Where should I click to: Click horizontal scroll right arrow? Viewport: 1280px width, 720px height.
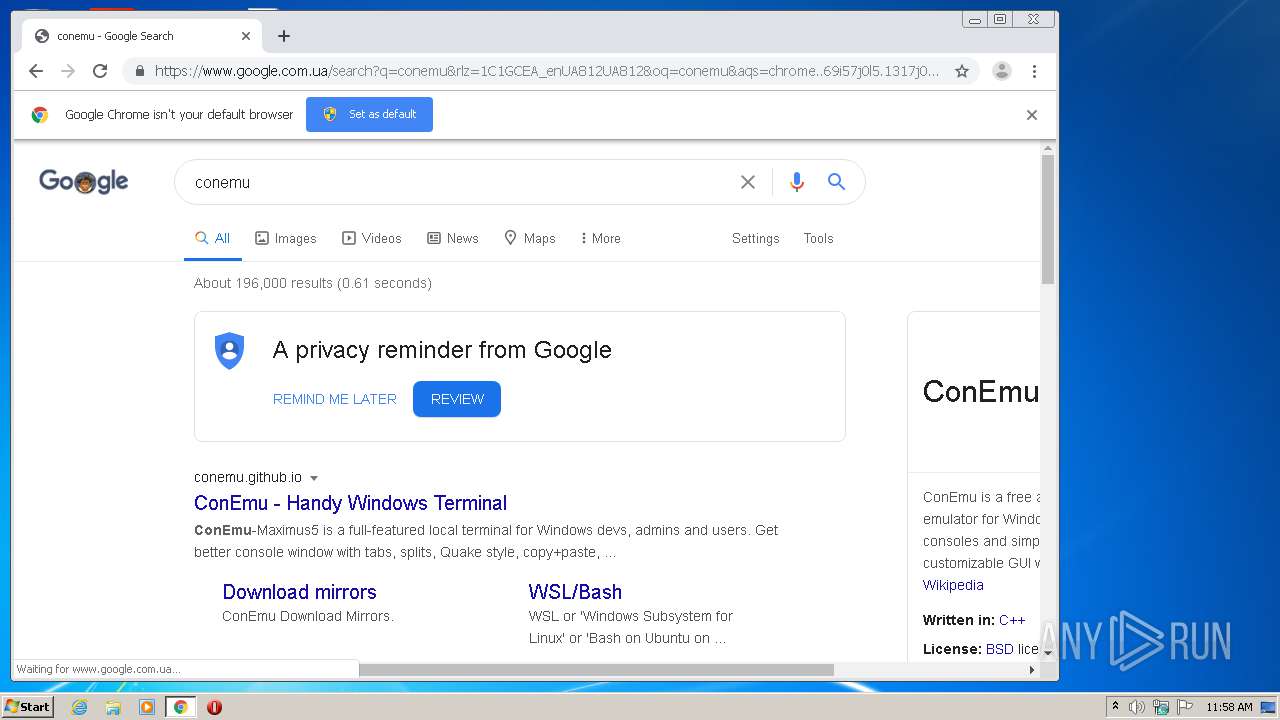pyautogui.click(x=1032, y=670)
